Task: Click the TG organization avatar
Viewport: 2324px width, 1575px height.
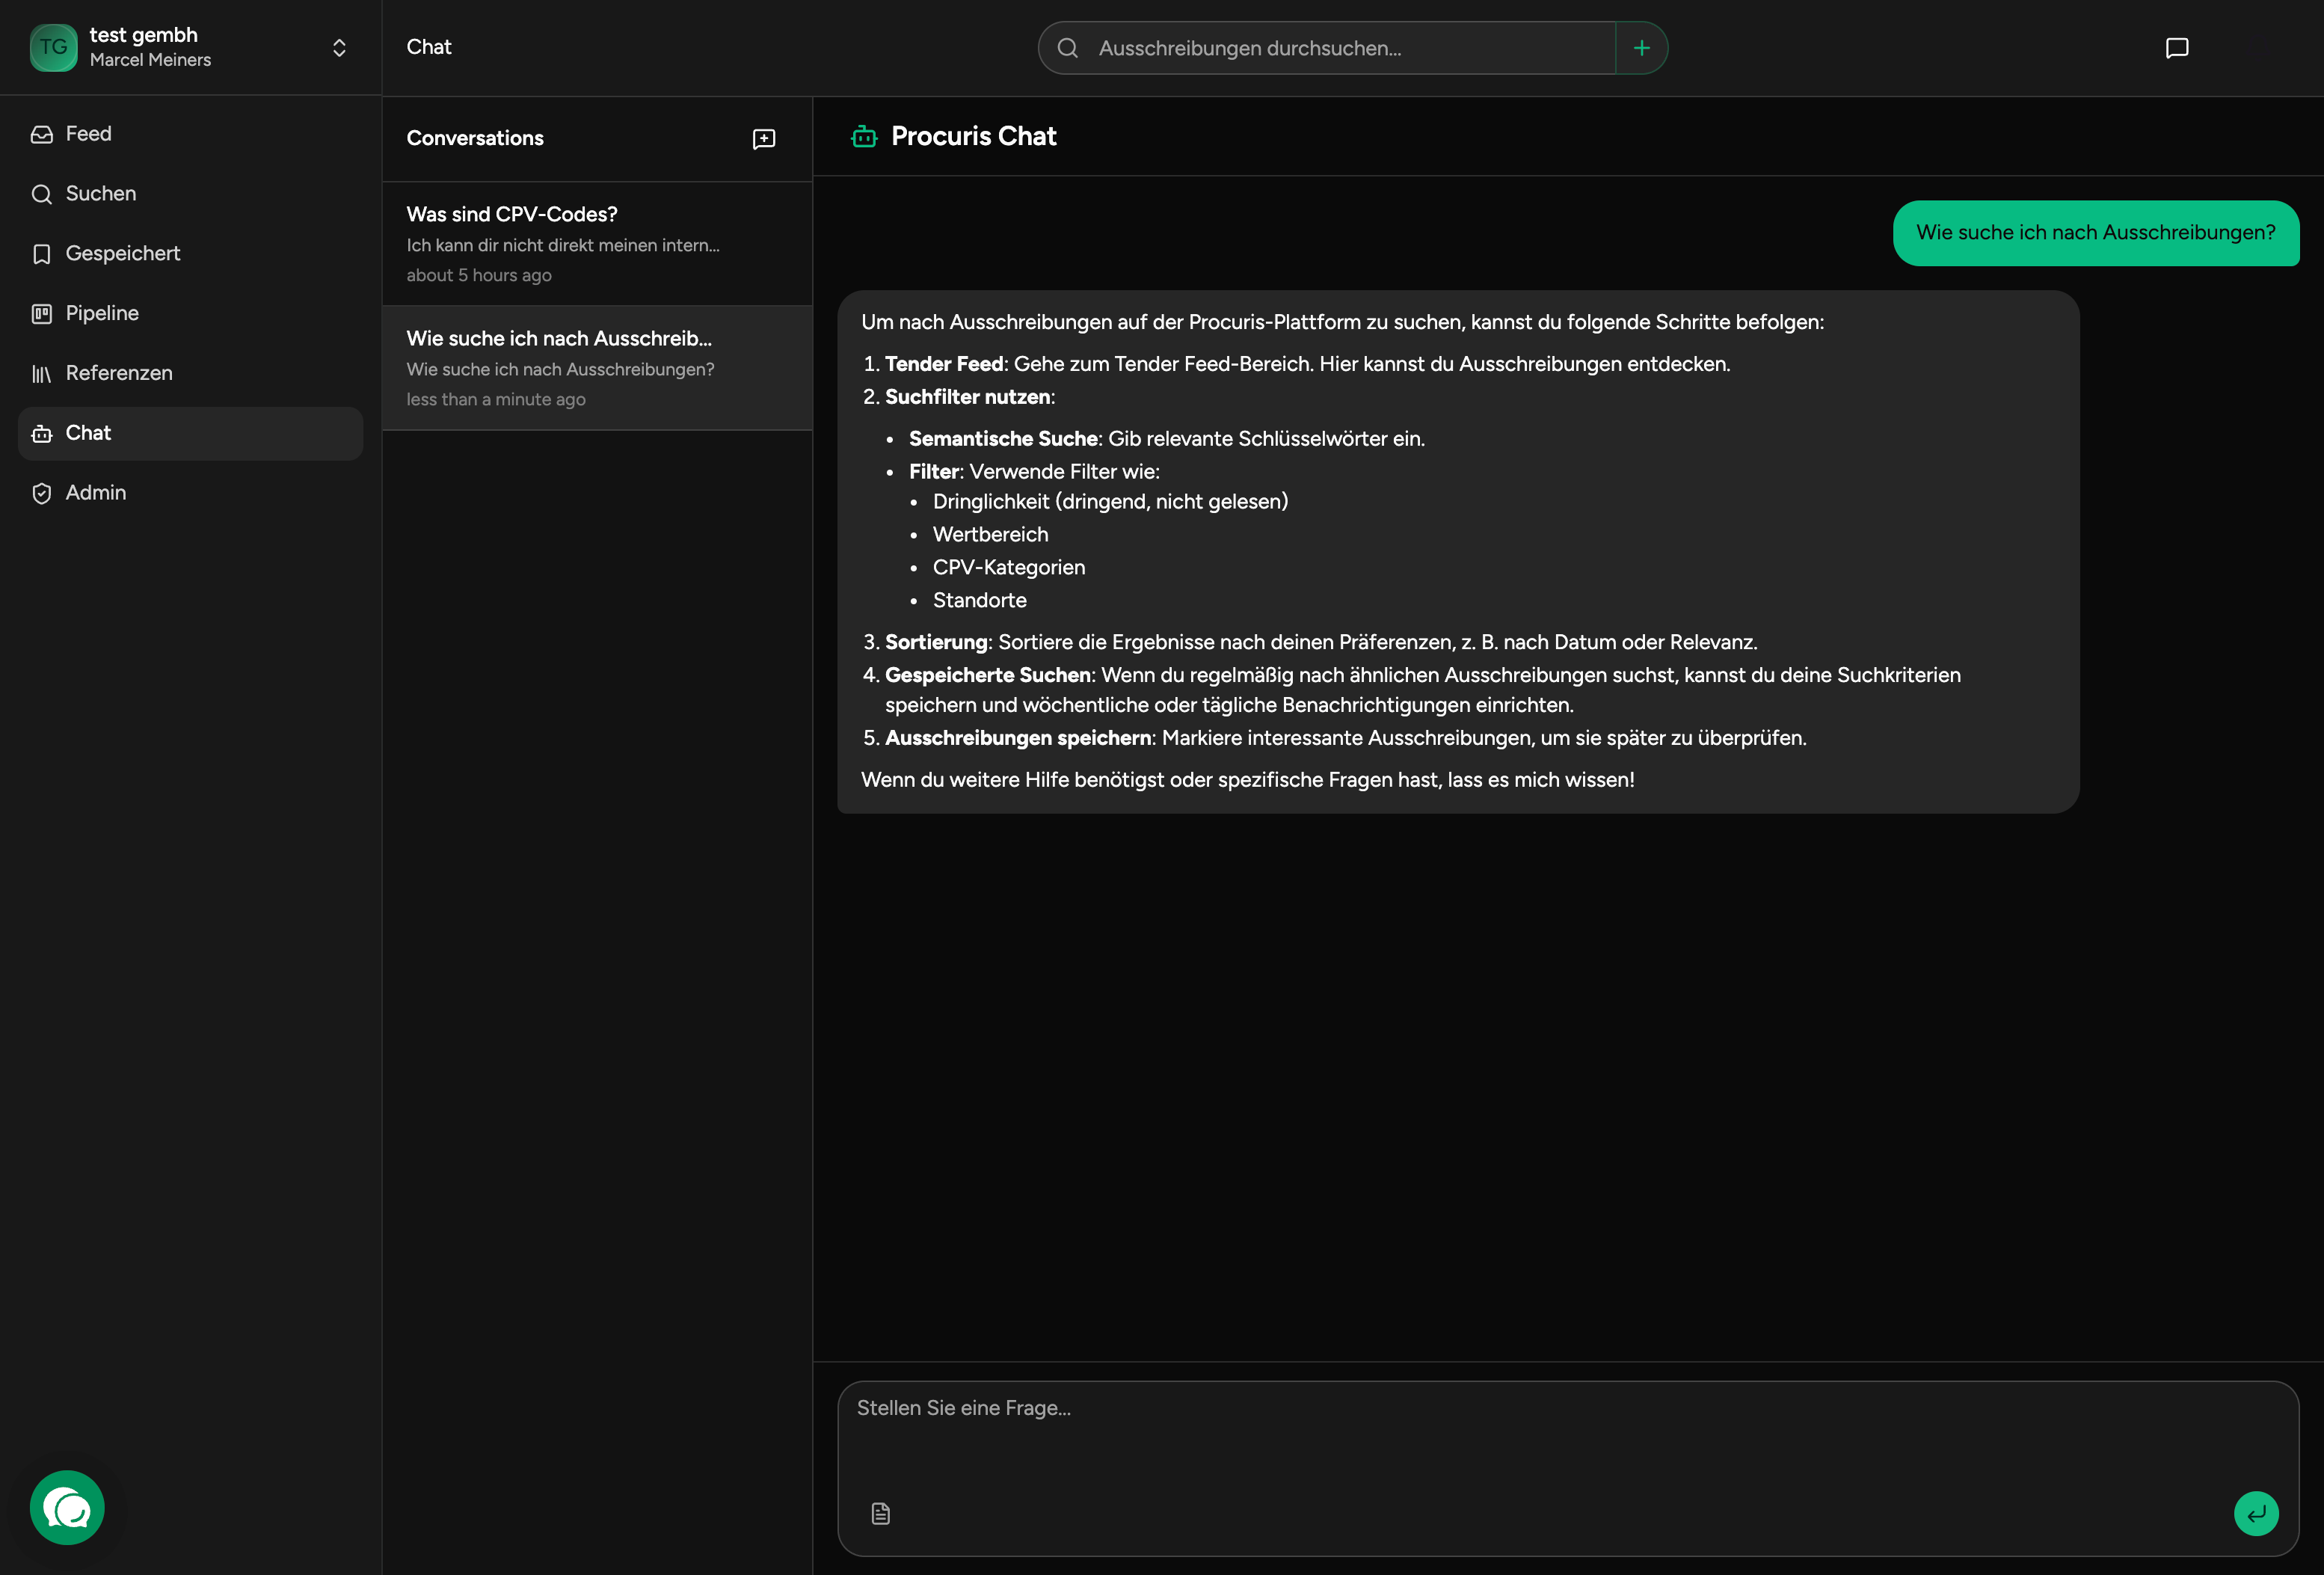Action: pos(54,48)
